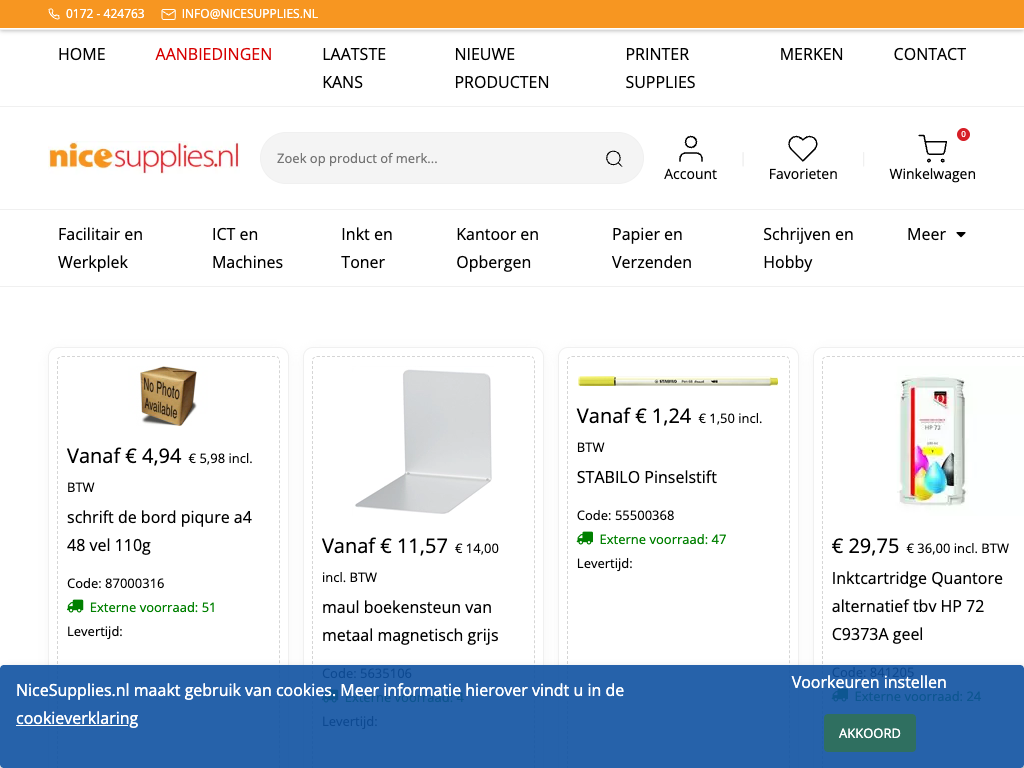Open Favorieten heart icon
The image size is (1024, 768).
[802, 149]
